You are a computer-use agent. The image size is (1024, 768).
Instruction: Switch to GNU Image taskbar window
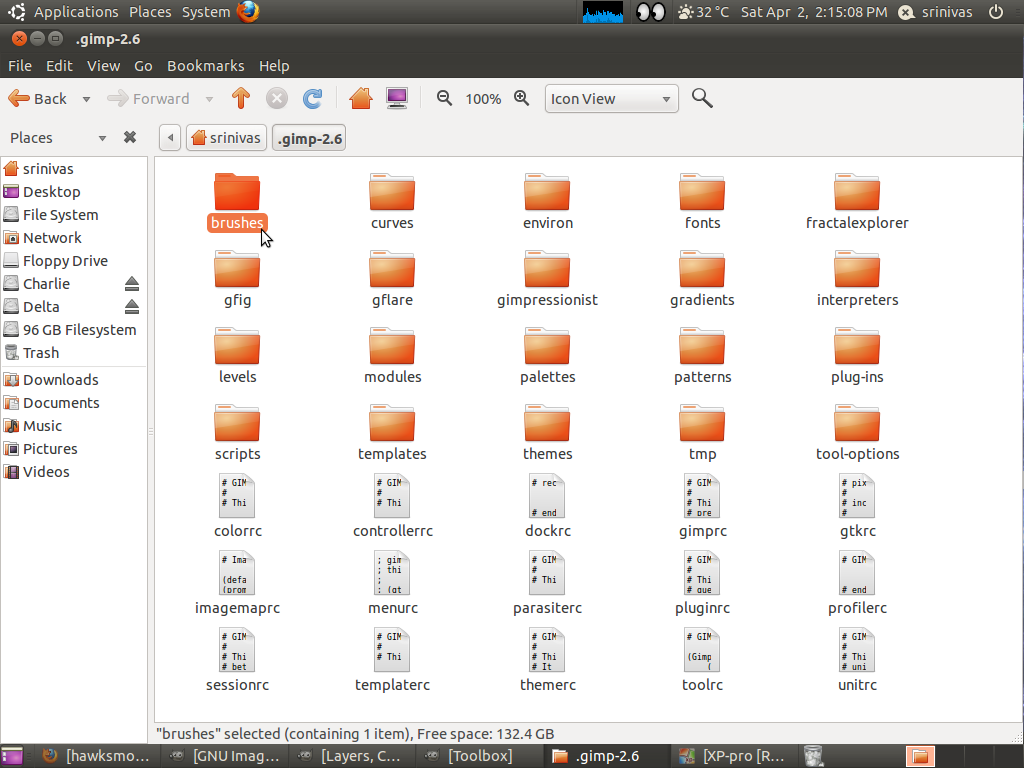(x=225, y=756)
